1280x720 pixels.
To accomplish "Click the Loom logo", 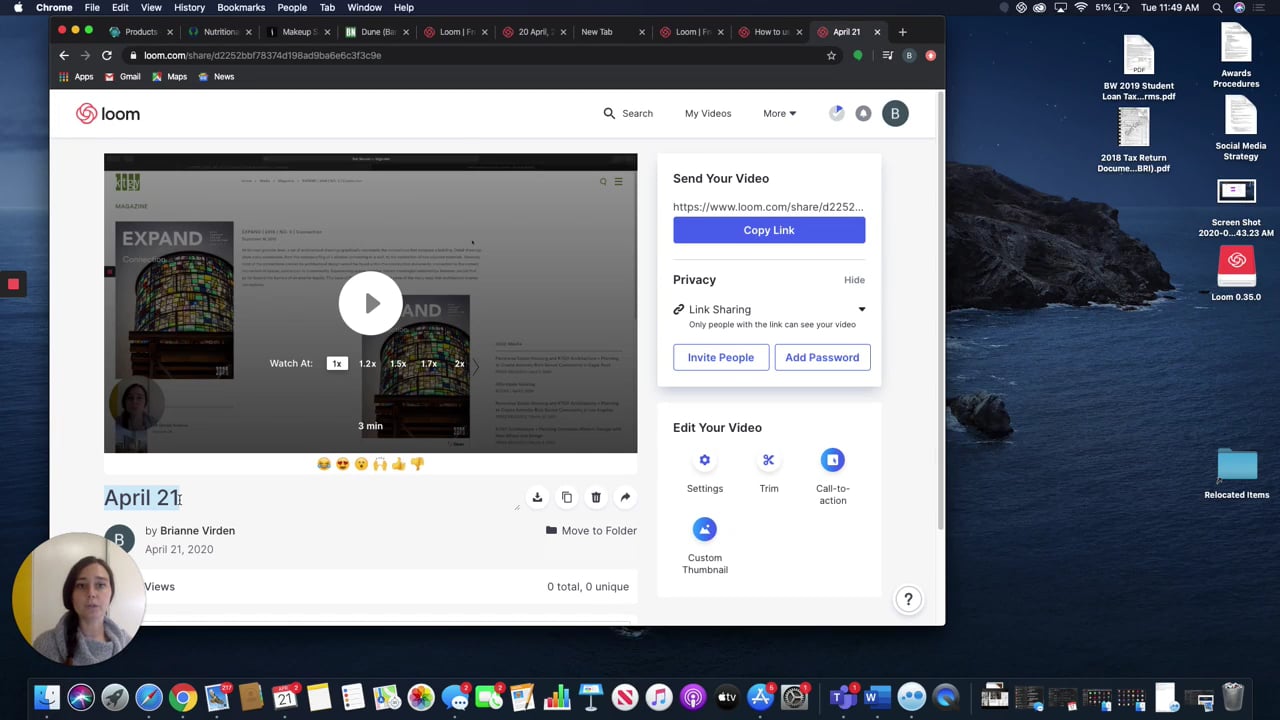I will pyautogui.click(x=108, y=114).
